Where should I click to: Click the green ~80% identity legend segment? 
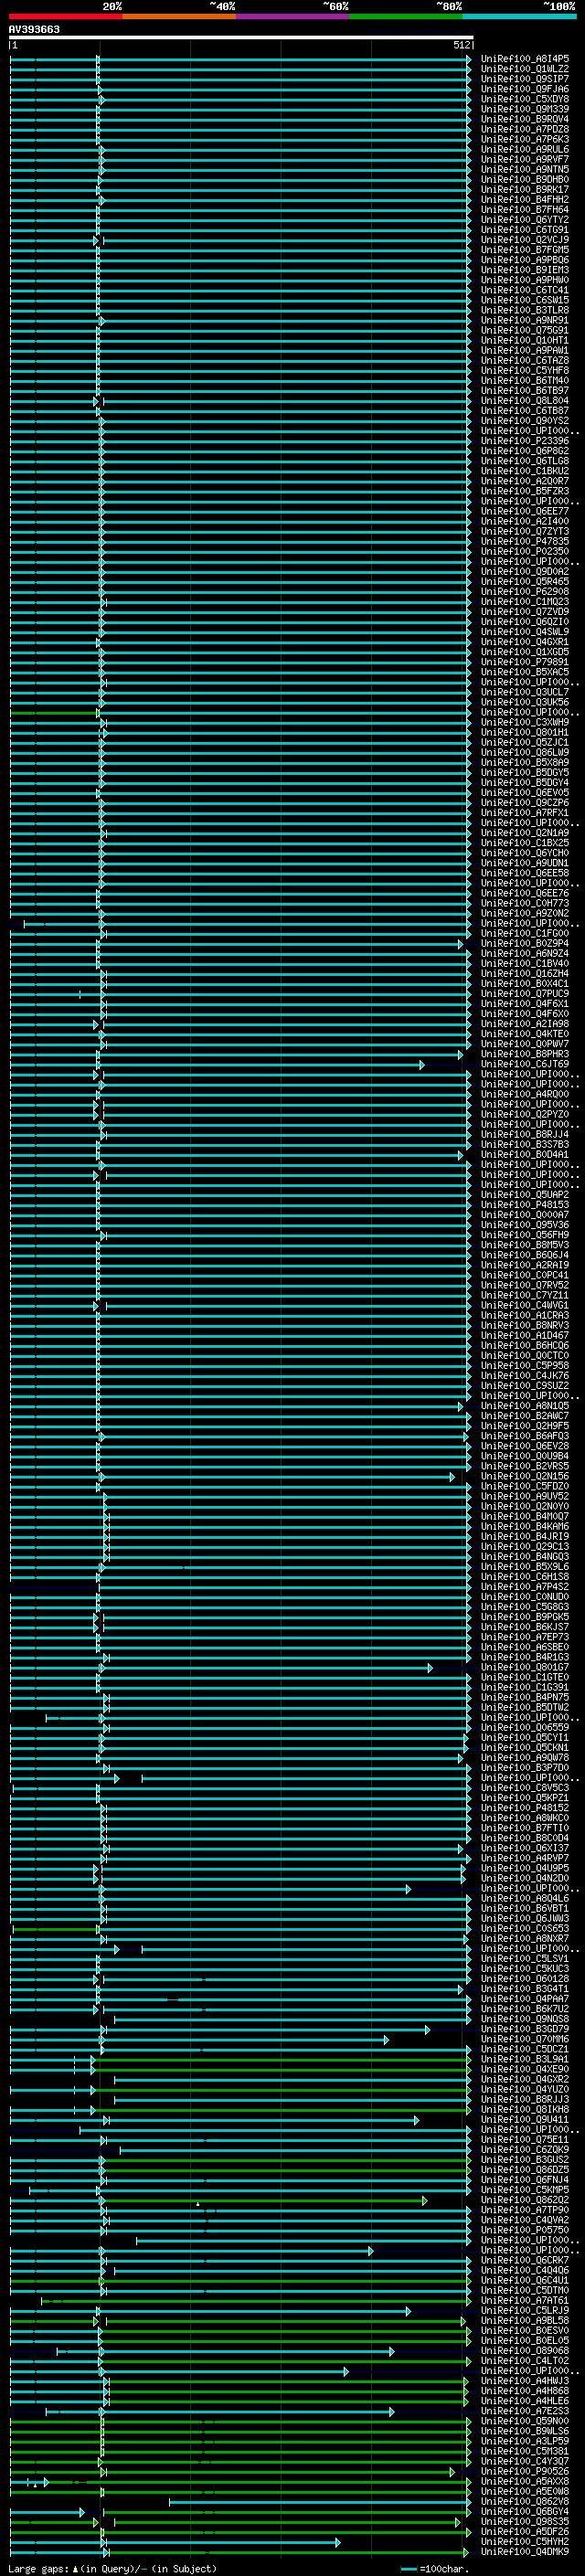pos(406,16)
